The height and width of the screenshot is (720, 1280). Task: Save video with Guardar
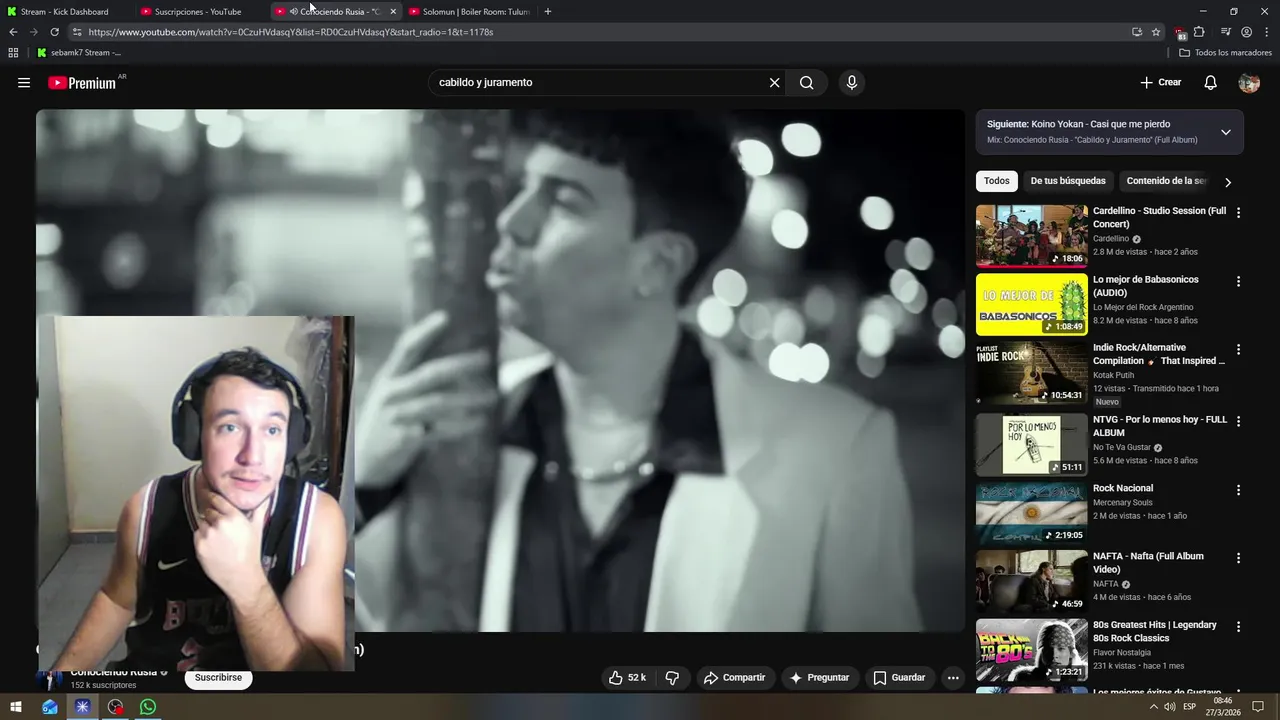tap(899, 678)
